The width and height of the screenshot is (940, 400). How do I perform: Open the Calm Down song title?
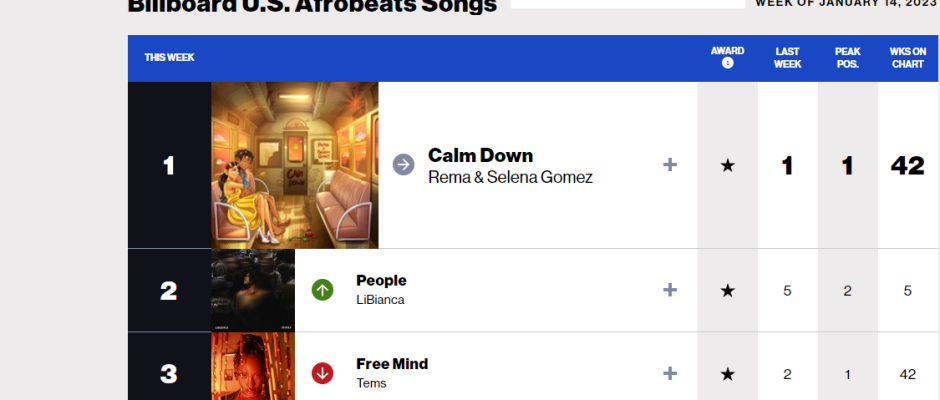480,155
